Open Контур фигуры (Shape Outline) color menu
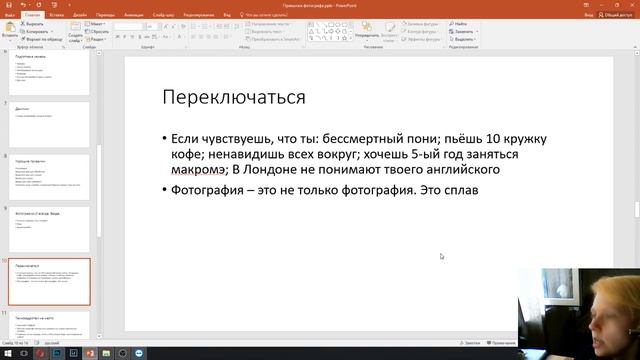640x360 pixels. click(x=420, y=31)
